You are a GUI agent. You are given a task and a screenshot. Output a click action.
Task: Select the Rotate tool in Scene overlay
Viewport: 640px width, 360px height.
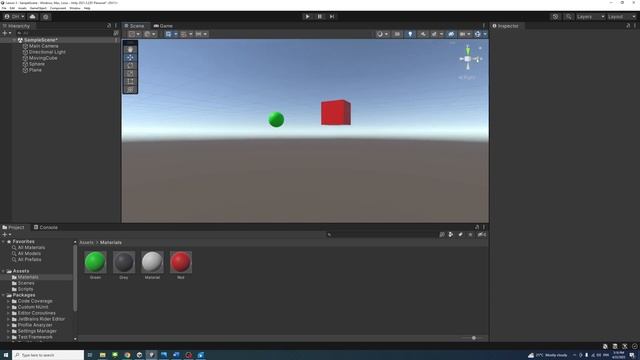pos(130,65)
